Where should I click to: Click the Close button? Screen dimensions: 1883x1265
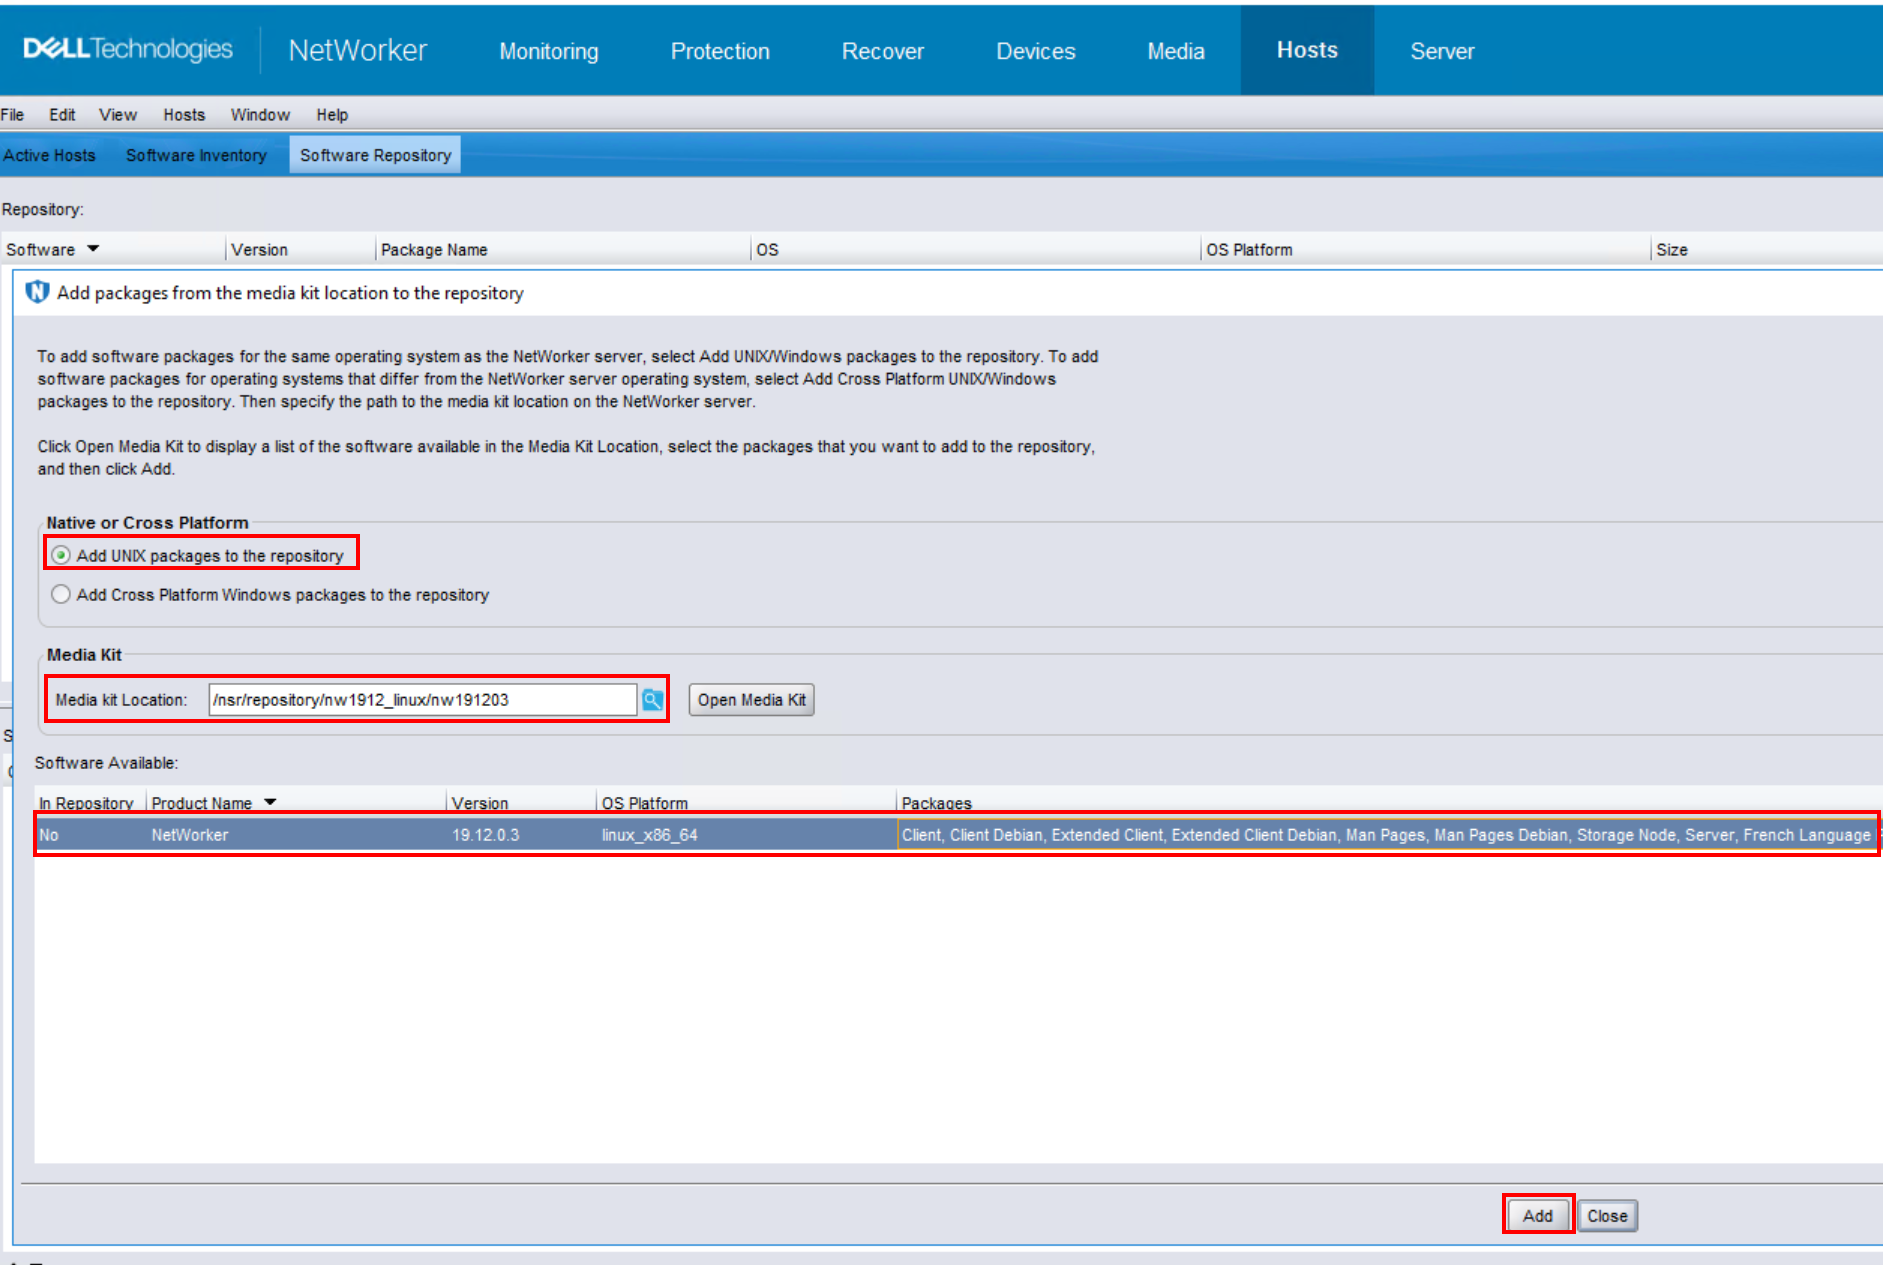coord(1607,1215)
